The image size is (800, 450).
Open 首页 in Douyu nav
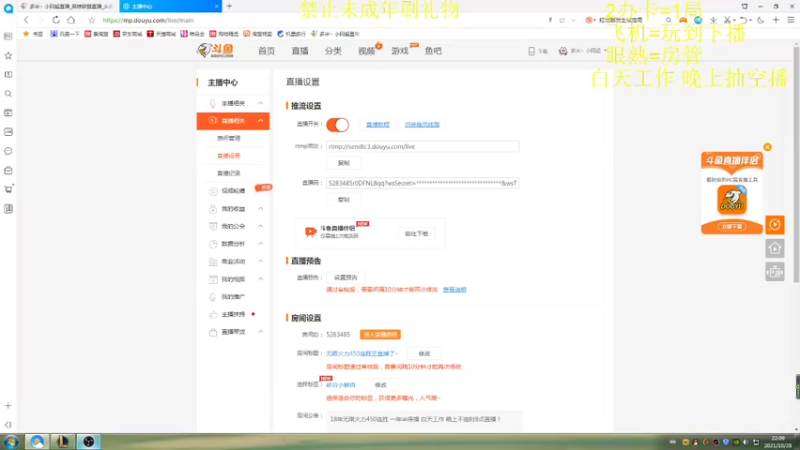[266, 51]
